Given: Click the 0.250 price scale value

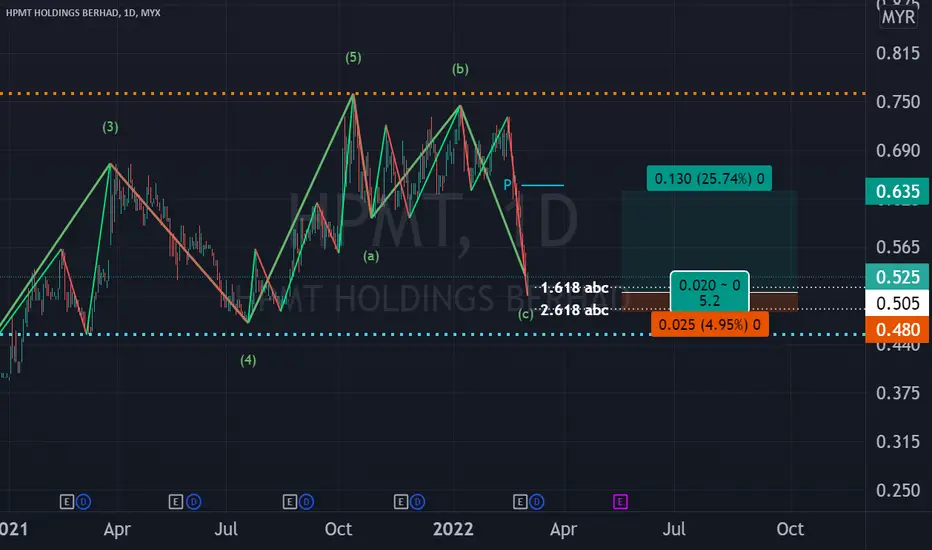Looking at the screenshot, I should (x=898, y=491).
